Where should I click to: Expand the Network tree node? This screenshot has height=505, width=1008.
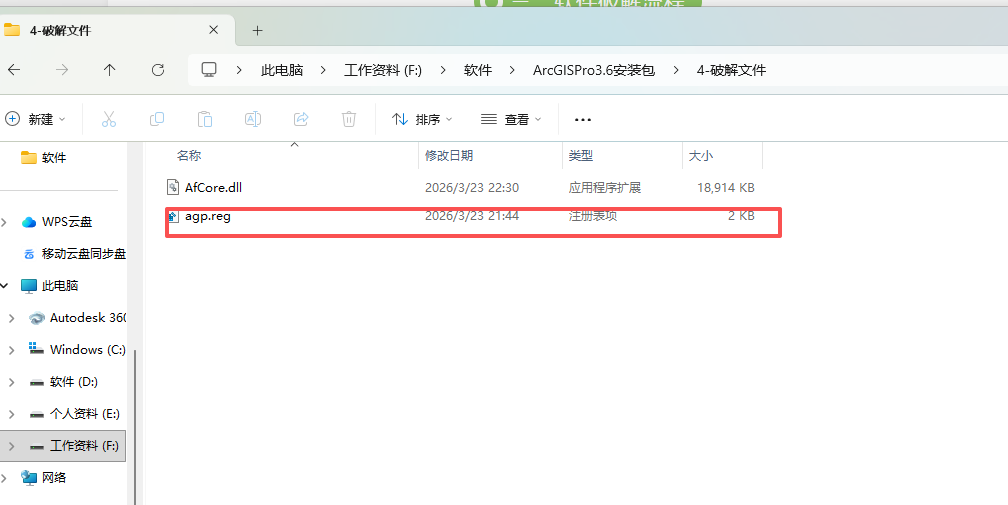click(6, 478)
